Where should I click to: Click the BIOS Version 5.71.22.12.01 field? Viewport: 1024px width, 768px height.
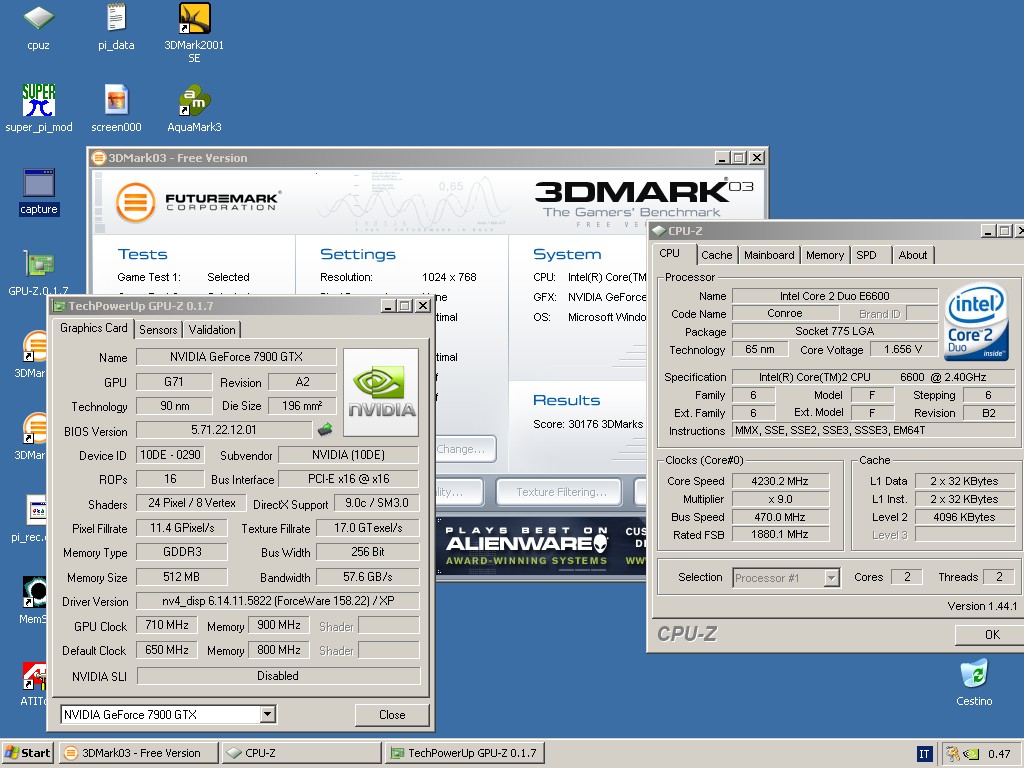tap(224, 430)
